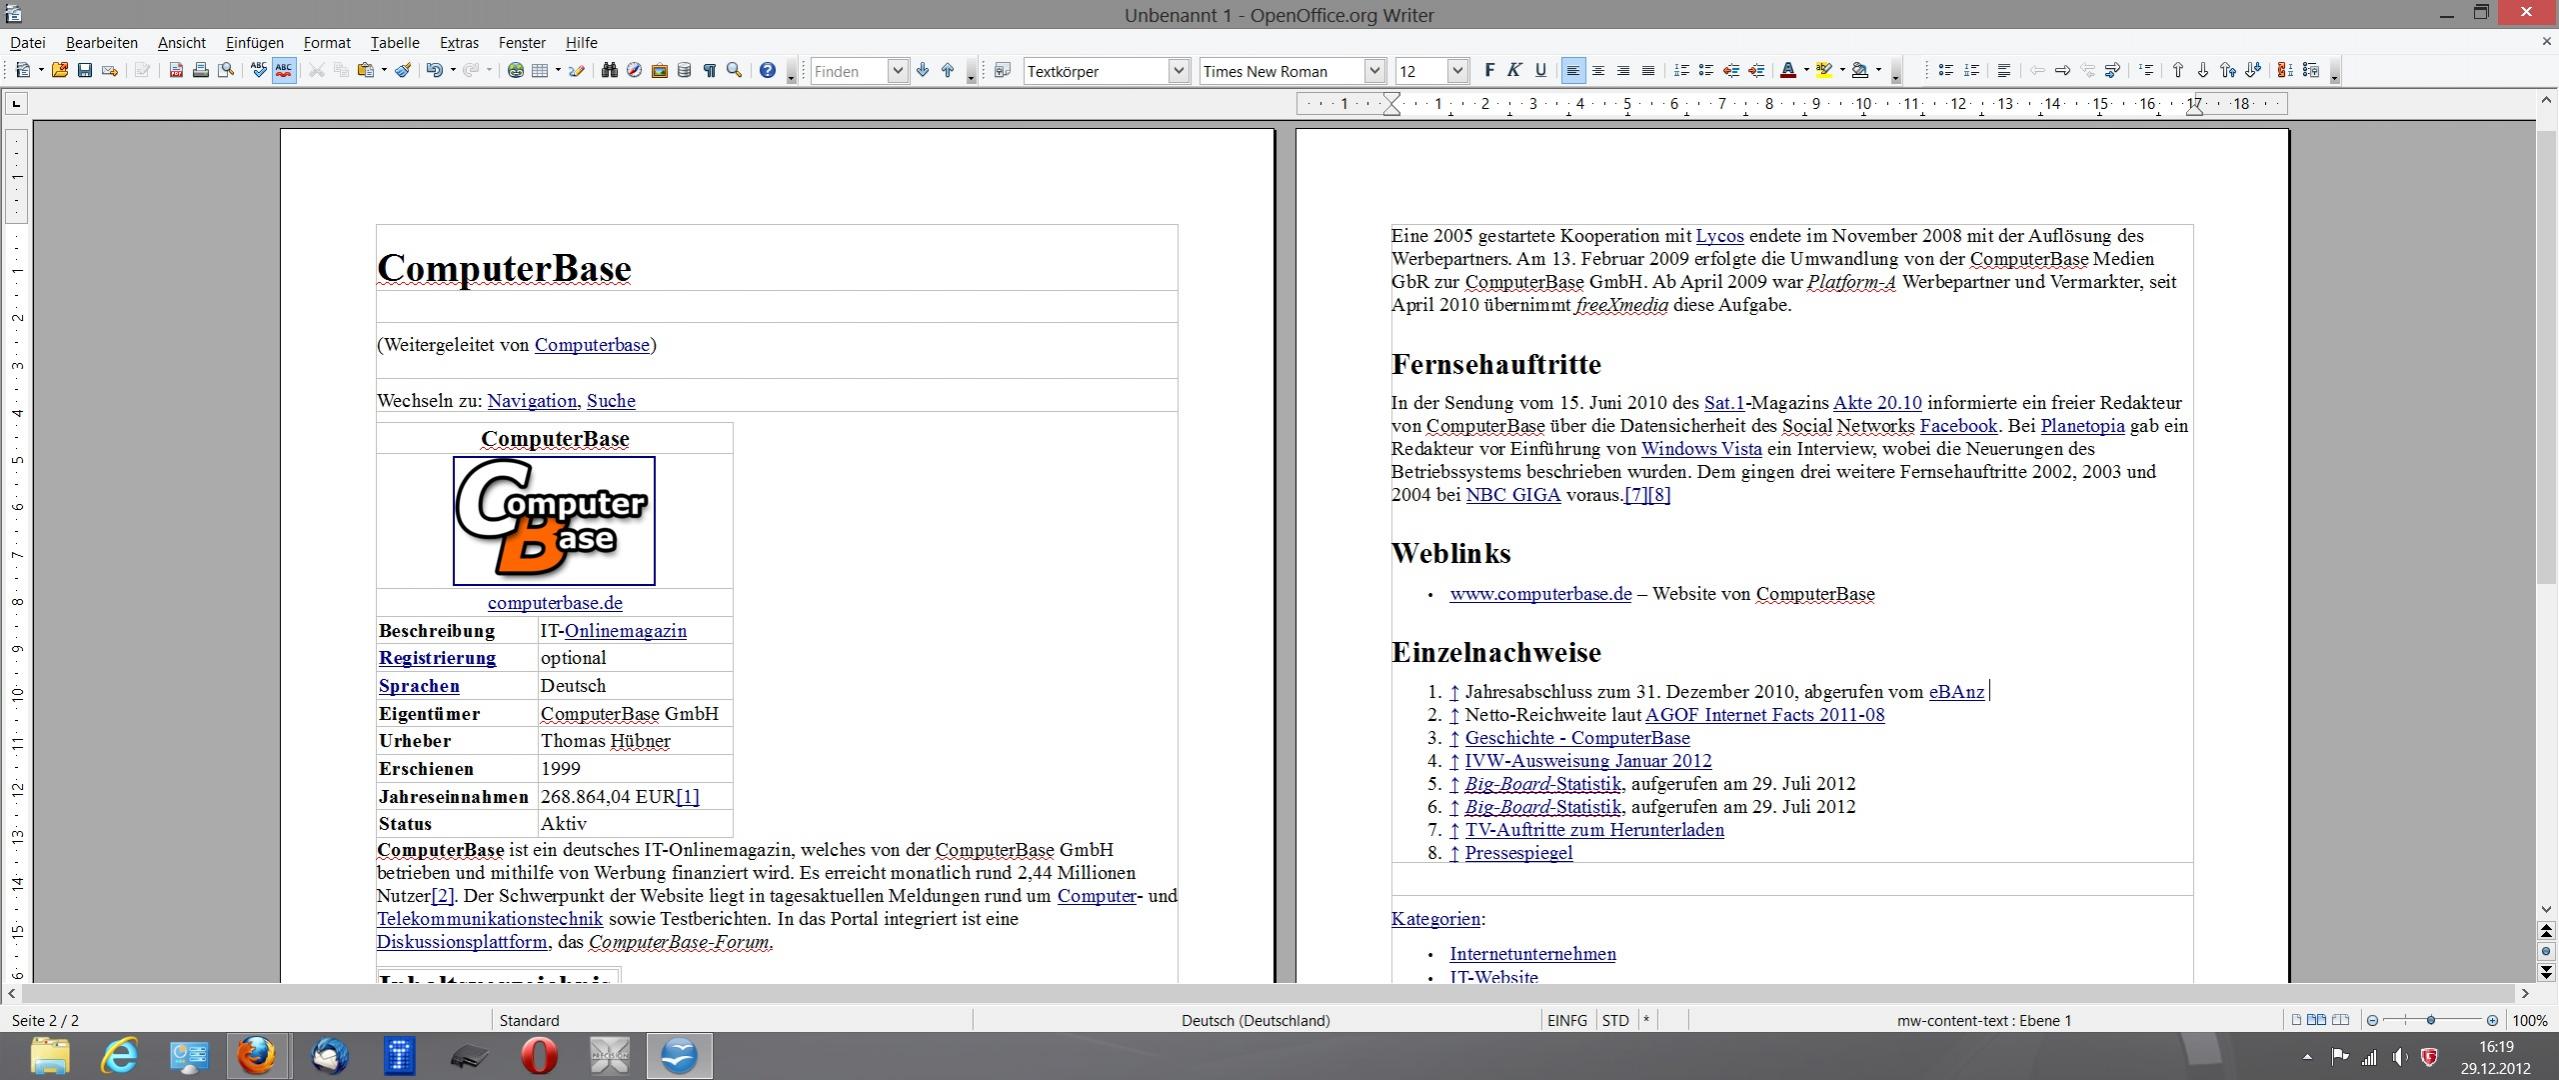Screen dimensions: 2559x1080
Task: Open Data Sources database icon
Action: pos(684,71)
